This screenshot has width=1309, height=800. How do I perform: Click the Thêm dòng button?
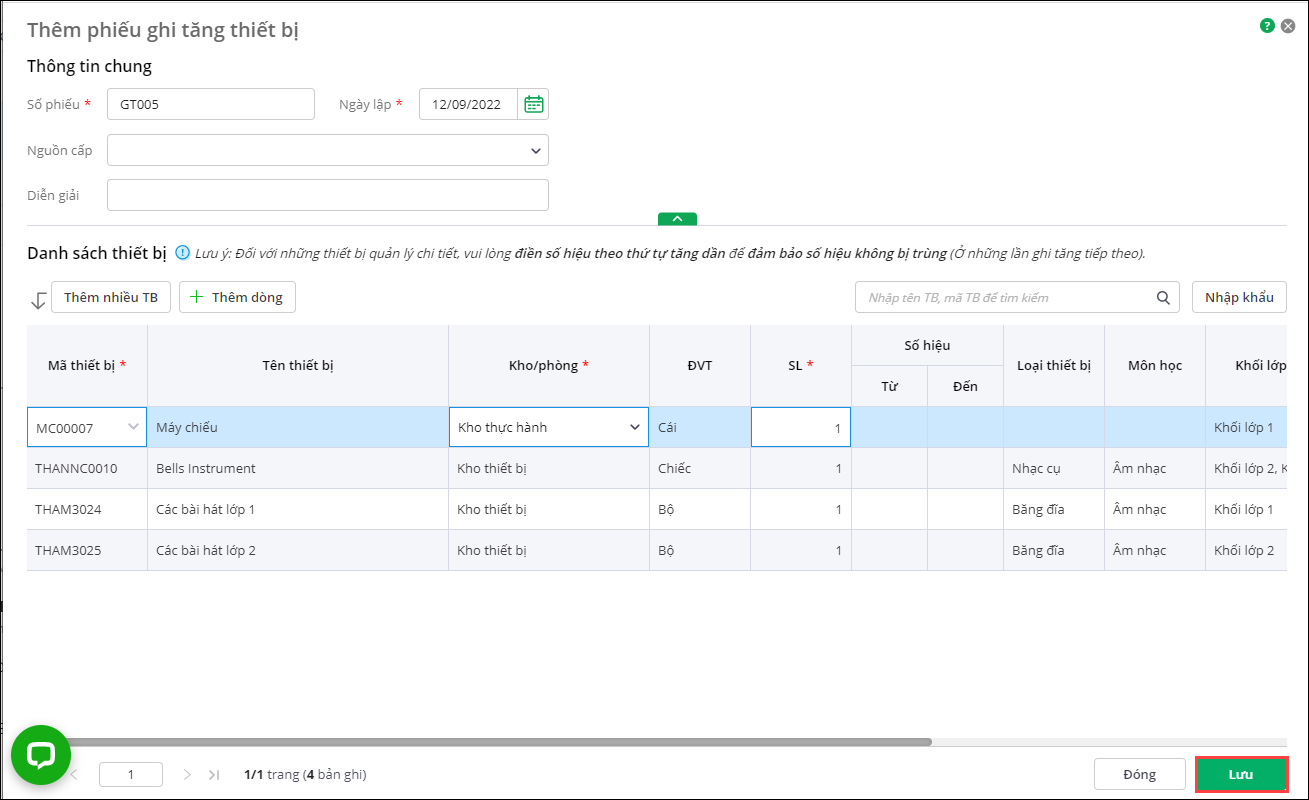[x=237, y=297]
